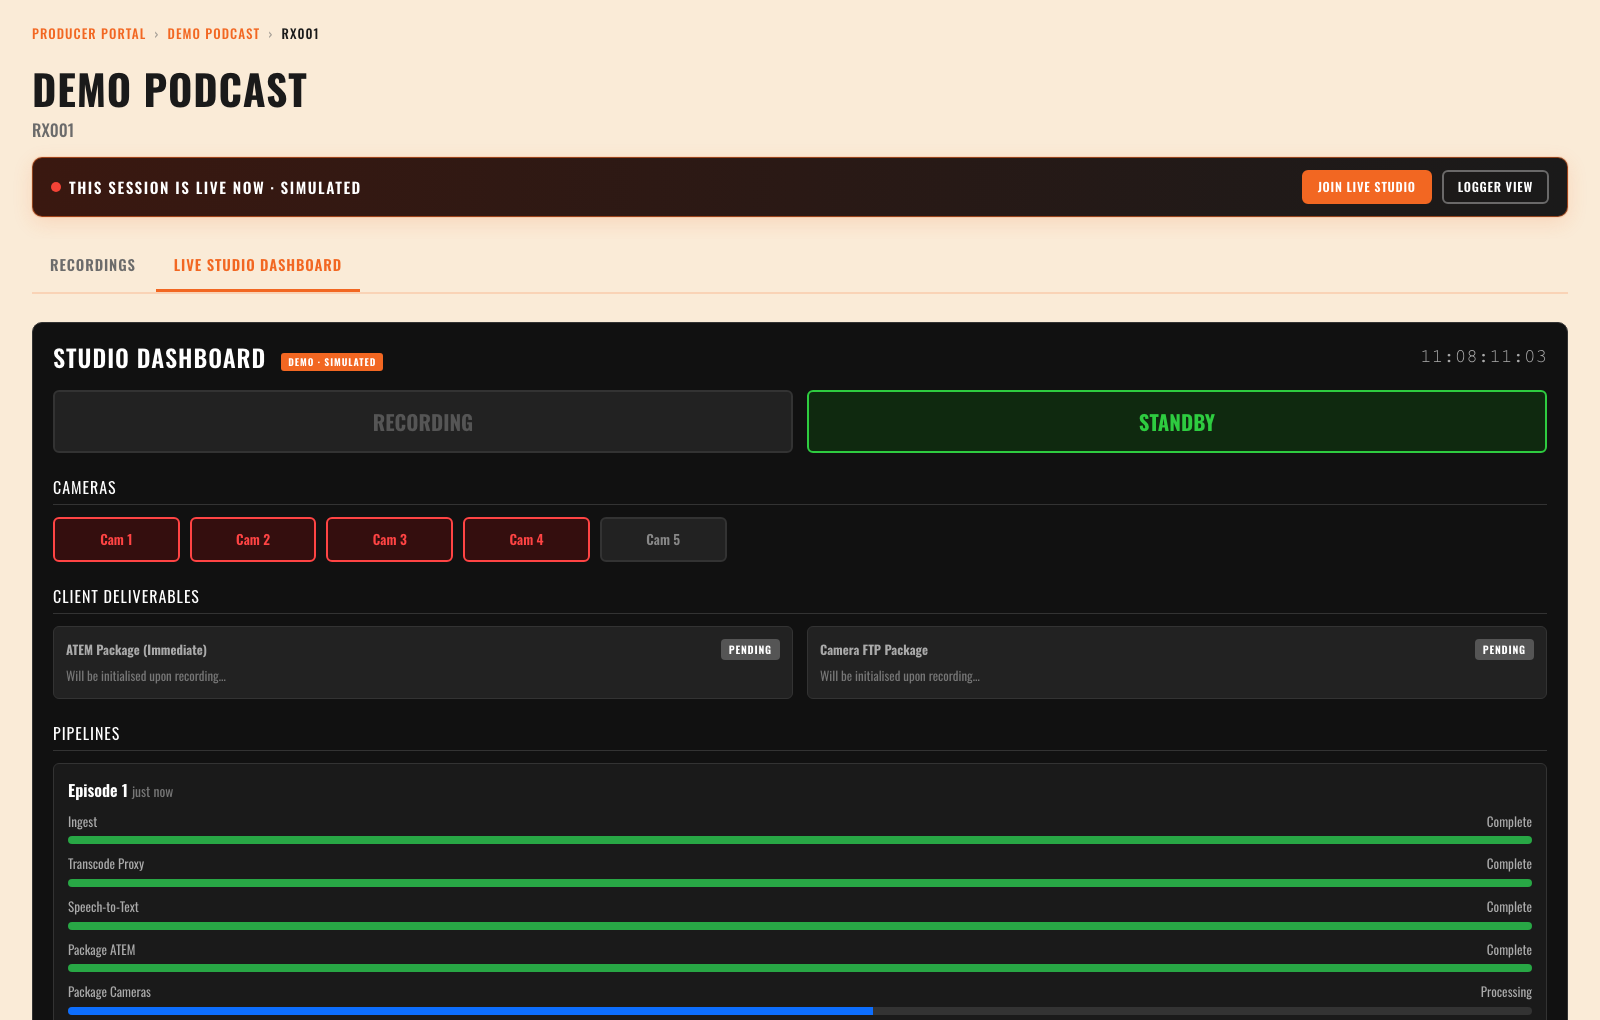Image resolution: width=1600 pixels, height=1020 pixels.
Task: Go to the Demo Podcast breadcrumb
Action: pos(213,34)
